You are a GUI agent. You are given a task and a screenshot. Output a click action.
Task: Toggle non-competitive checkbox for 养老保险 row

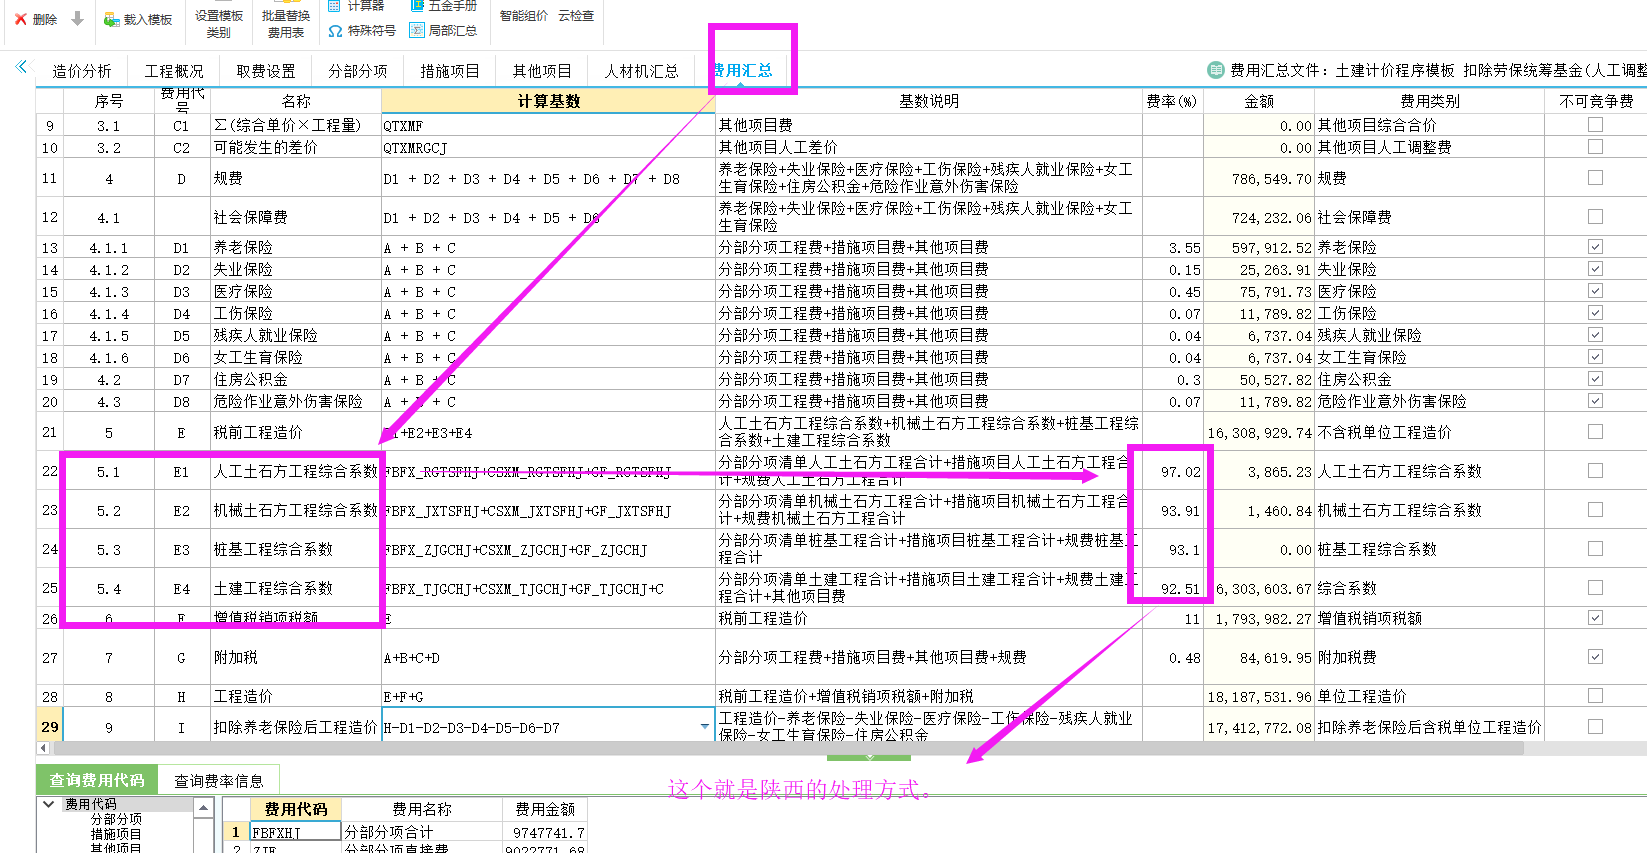pos(1595,247)
